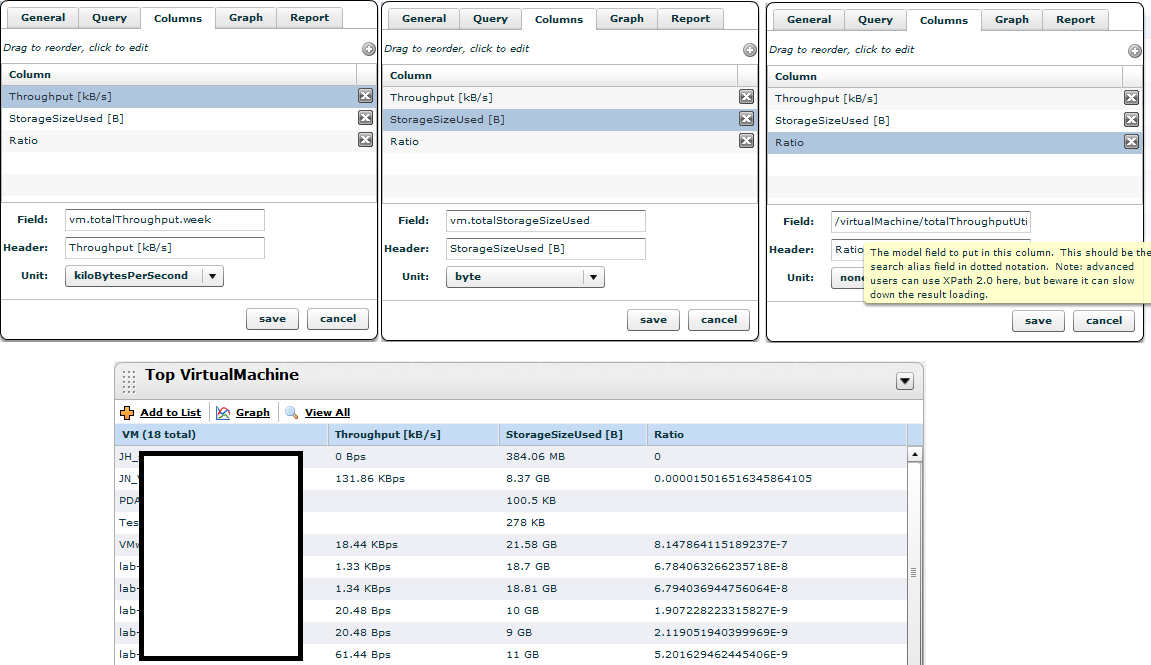Switch to Graph tab in left panel
Image resolution: width=1151 pixels, height=665 pixels.
(x=246, y=18)
